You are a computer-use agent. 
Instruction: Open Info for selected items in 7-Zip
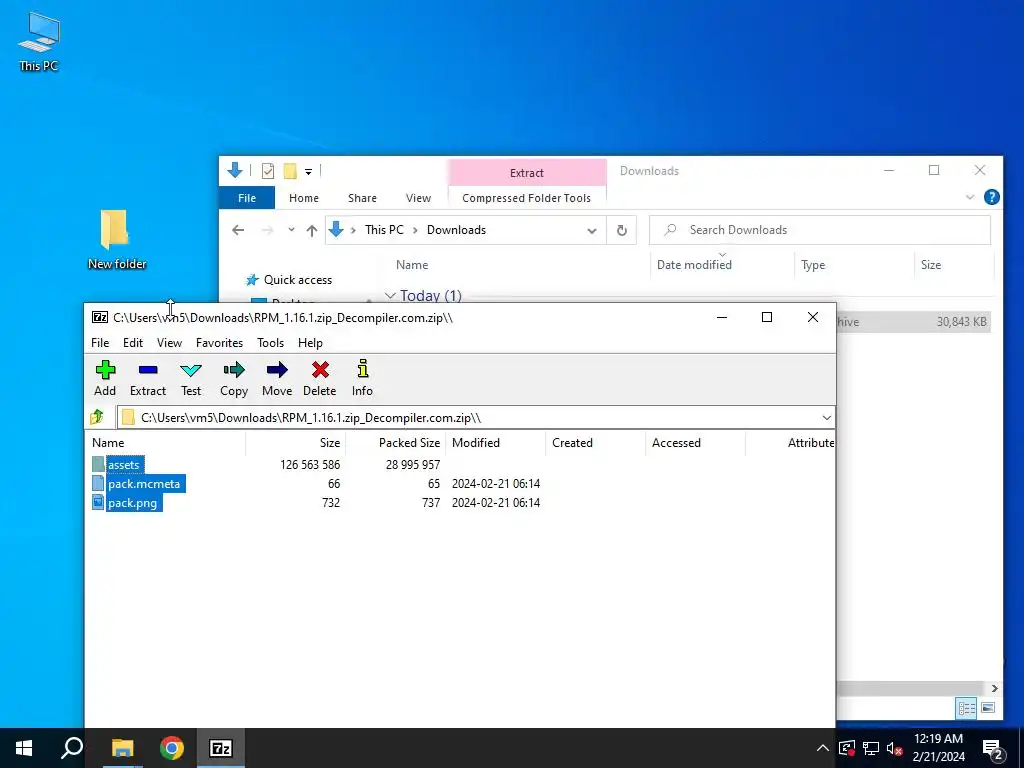(x=362, y=378)
